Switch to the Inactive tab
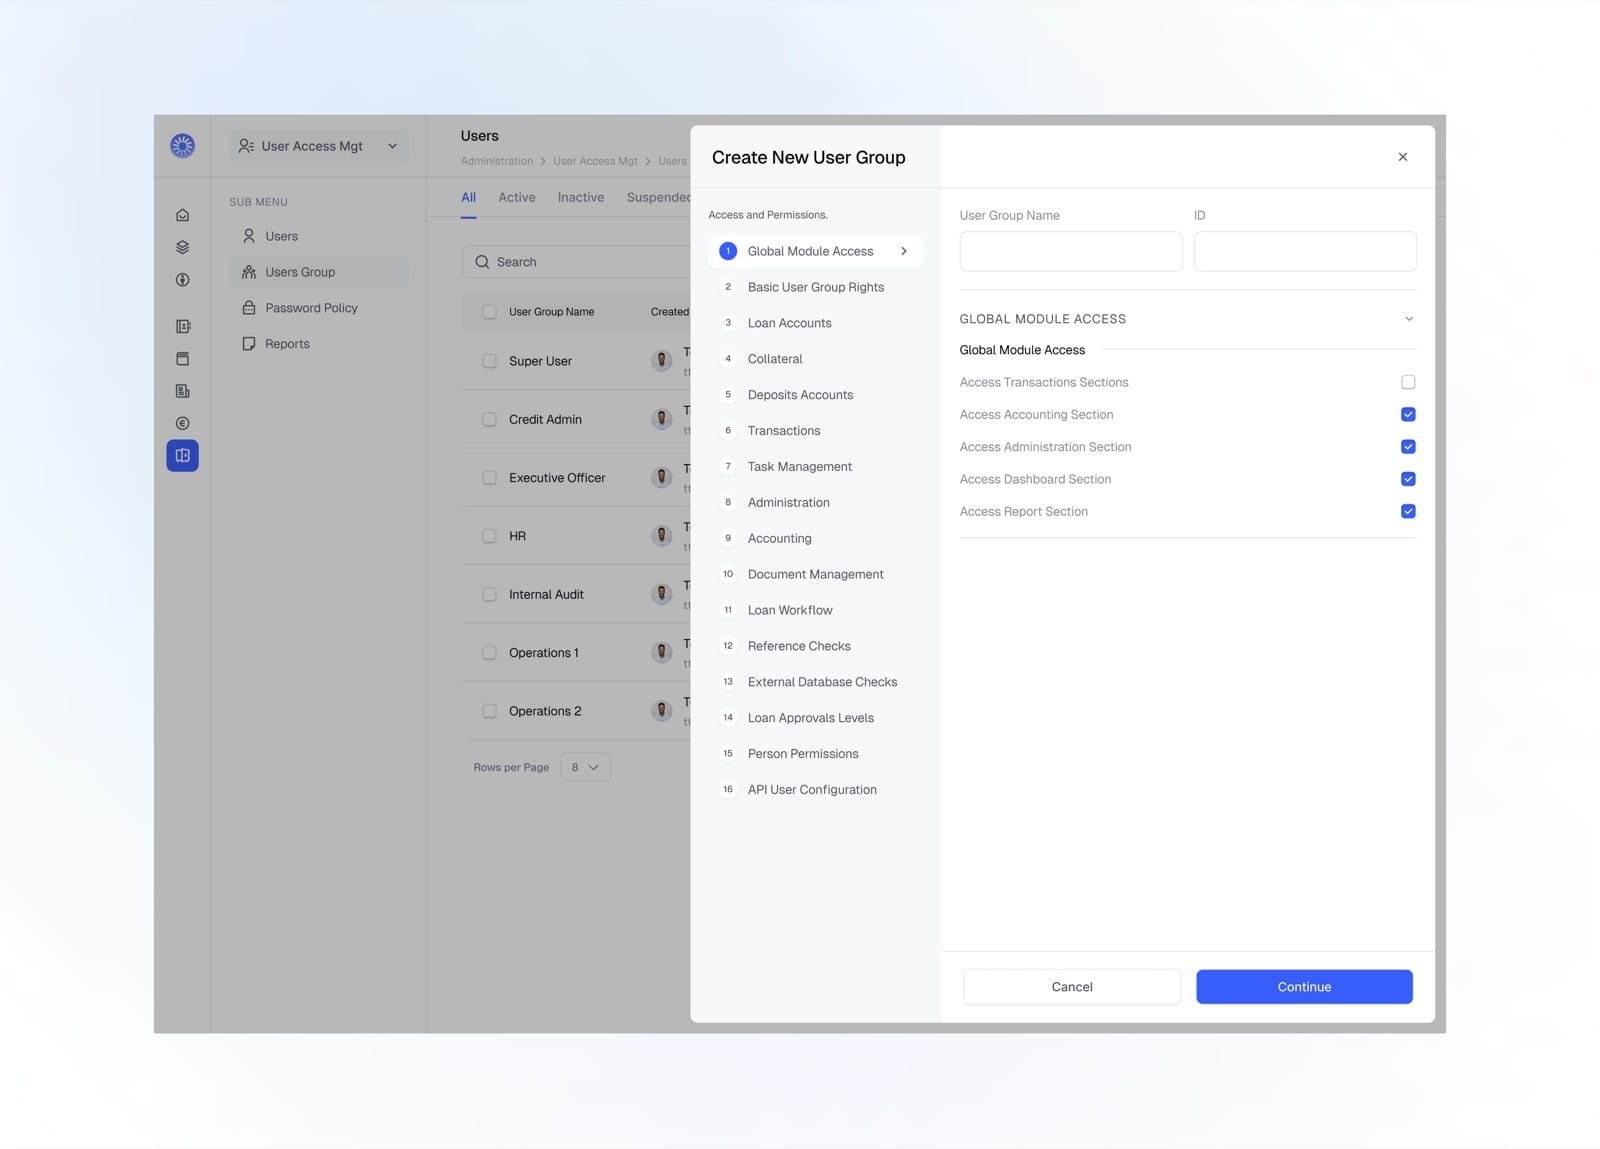Image resolution: width=1600 pixels, height=1149 pixels. click(x=581, y=197)
